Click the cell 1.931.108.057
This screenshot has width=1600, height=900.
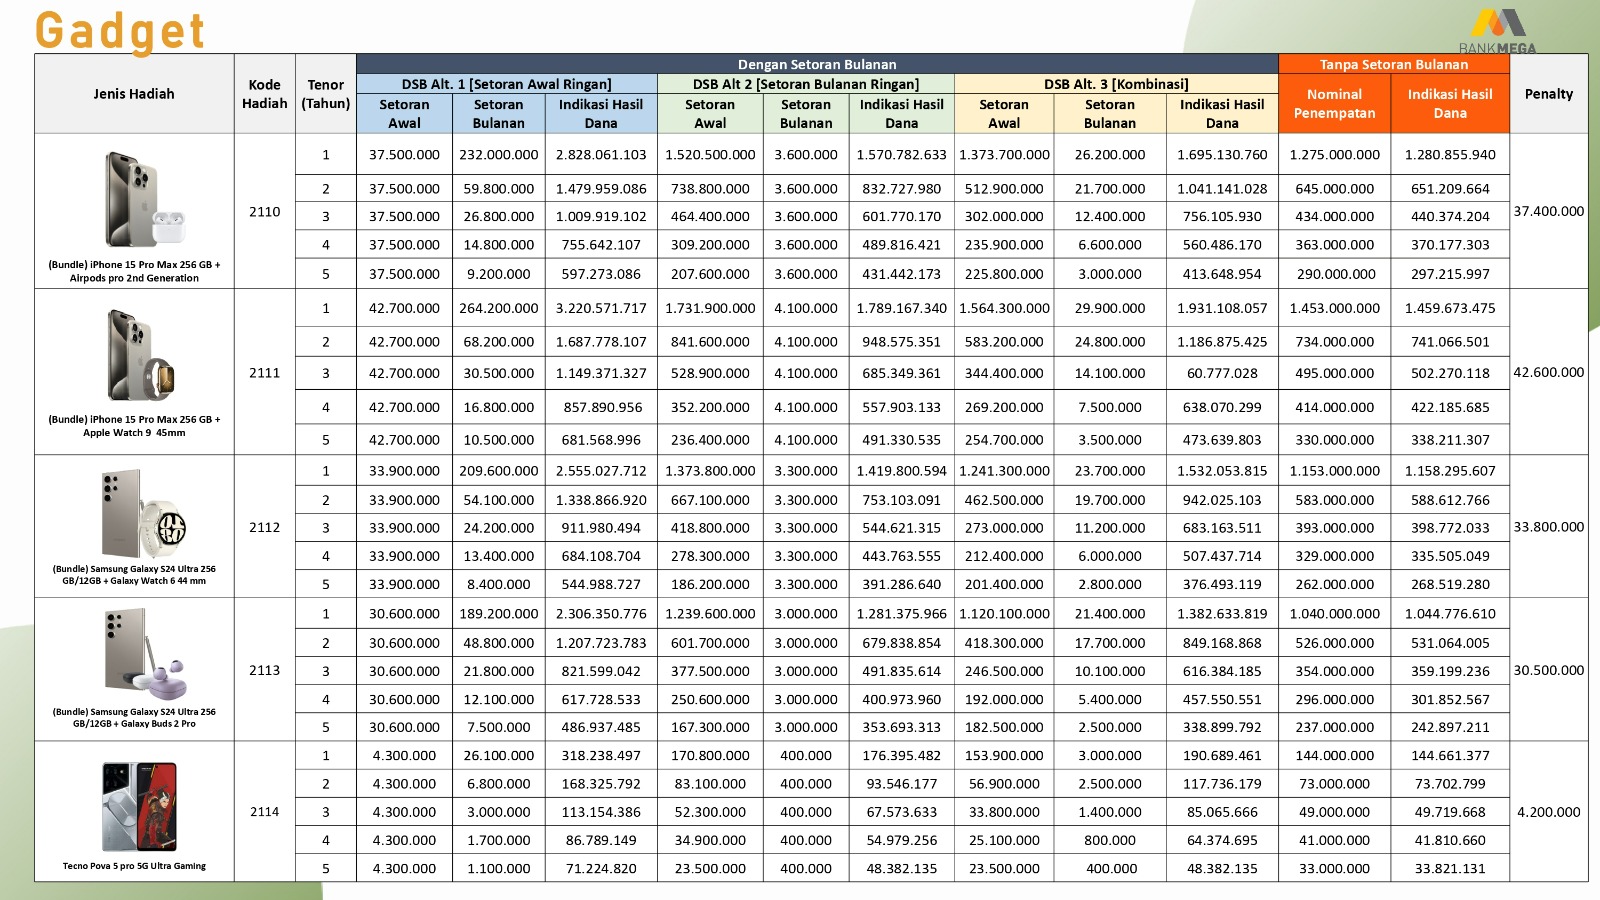pos(1222,309)
